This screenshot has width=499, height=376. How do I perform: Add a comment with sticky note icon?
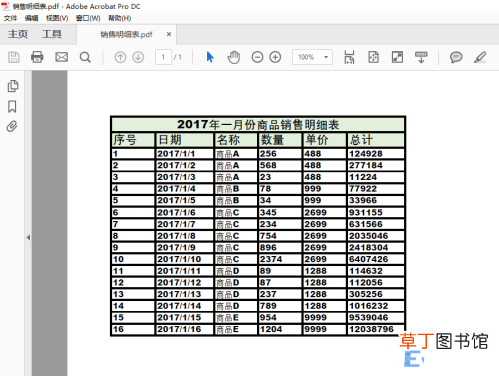point(456,57)
